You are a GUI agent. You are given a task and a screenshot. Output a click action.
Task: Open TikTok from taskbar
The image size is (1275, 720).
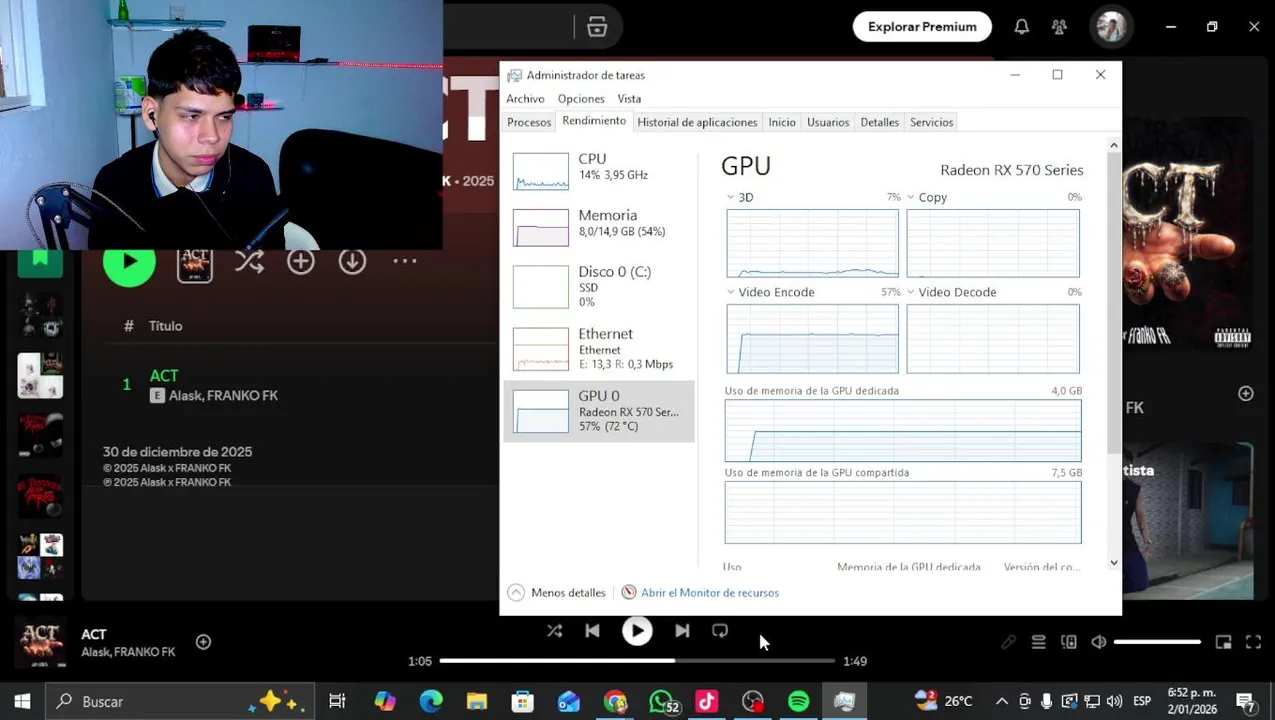point(707,702)
